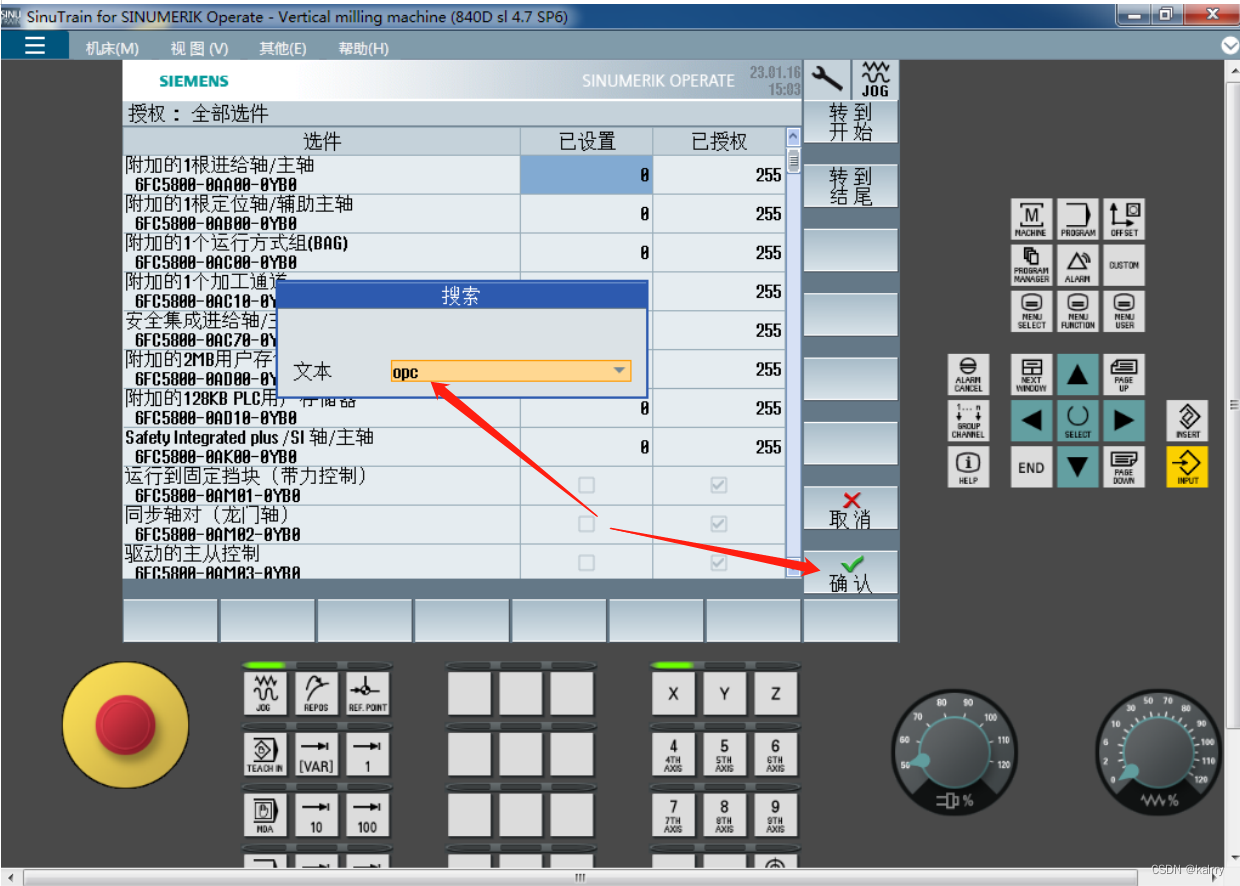Click the wrench setup icon in HMI header
The width and height of the screenshot is (1240, 886).
[827, 79]
